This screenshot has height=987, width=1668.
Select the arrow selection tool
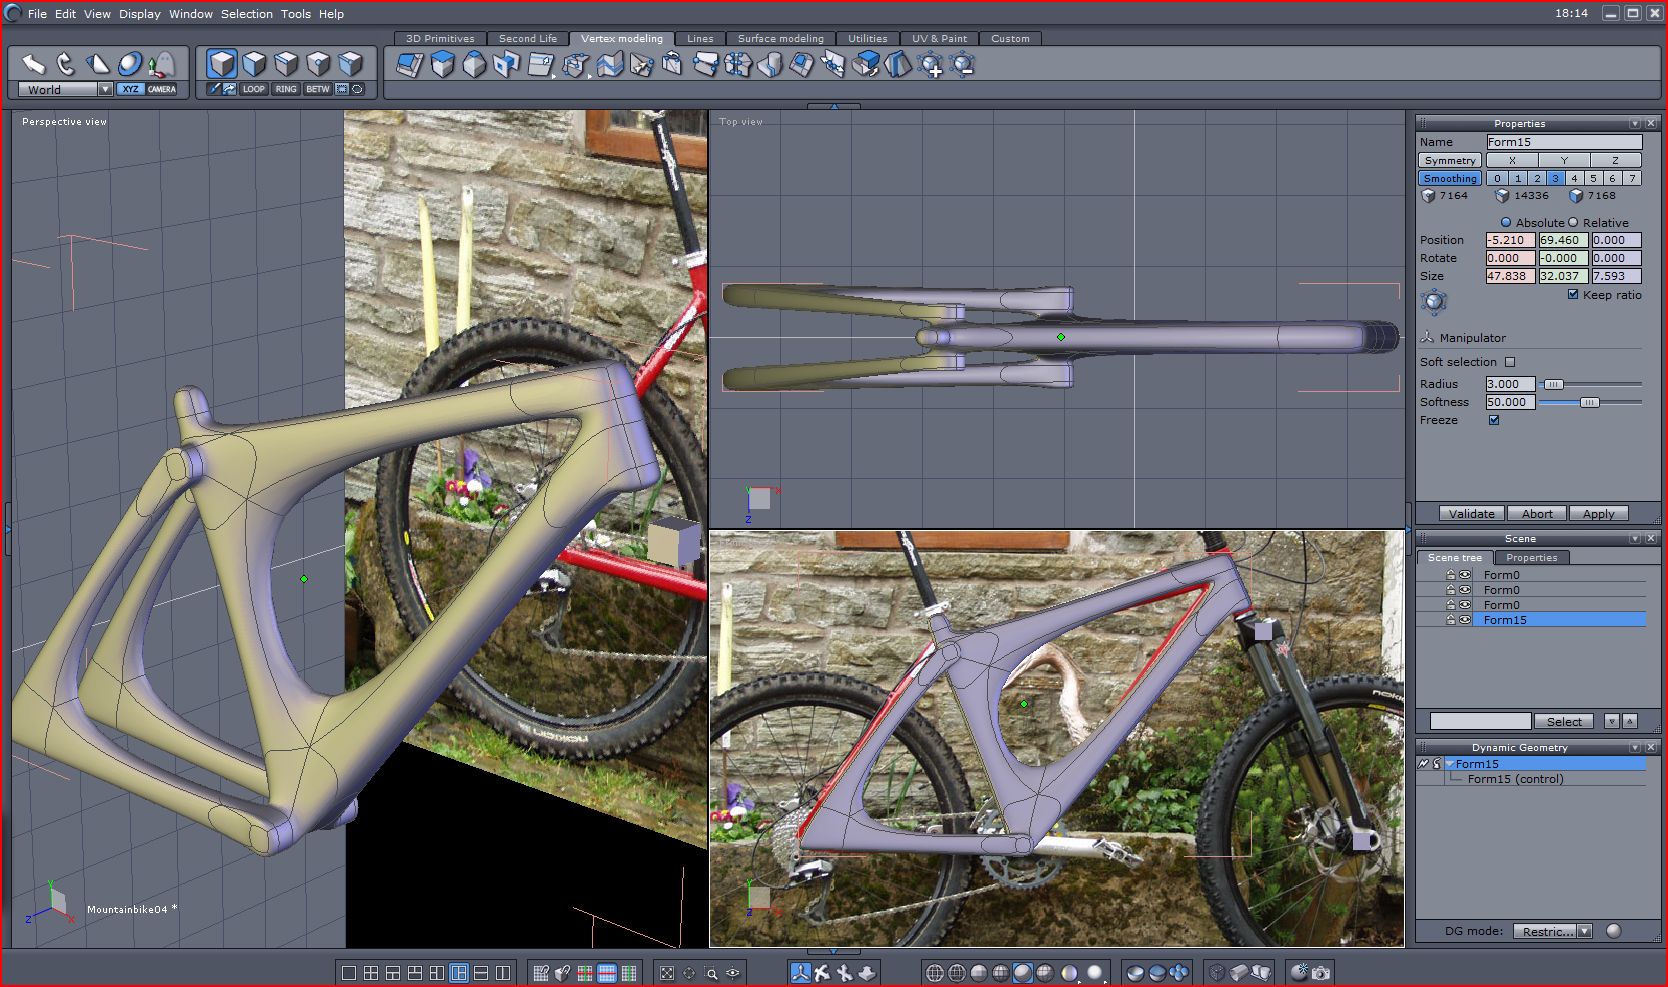point(34,64)
